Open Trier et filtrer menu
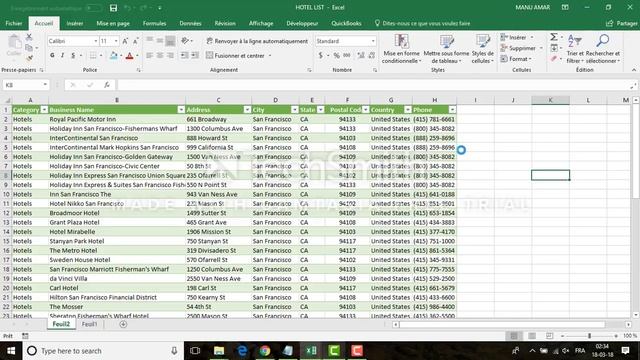 pos(575,49)
